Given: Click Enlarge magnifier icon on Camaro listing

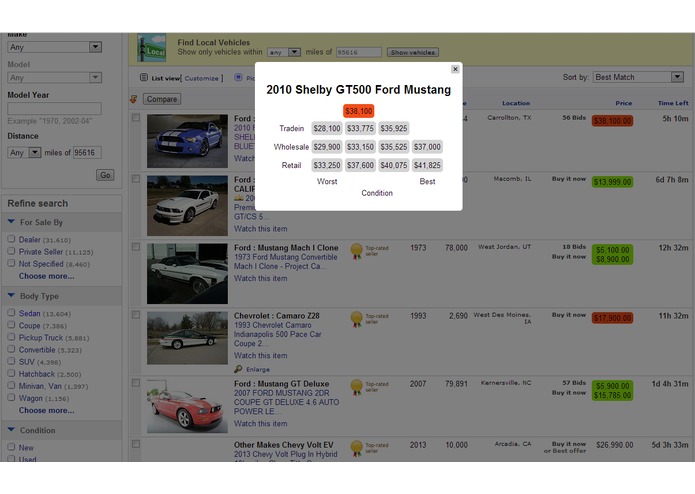Looking at the screenshot, I should [x=238, y=369].
